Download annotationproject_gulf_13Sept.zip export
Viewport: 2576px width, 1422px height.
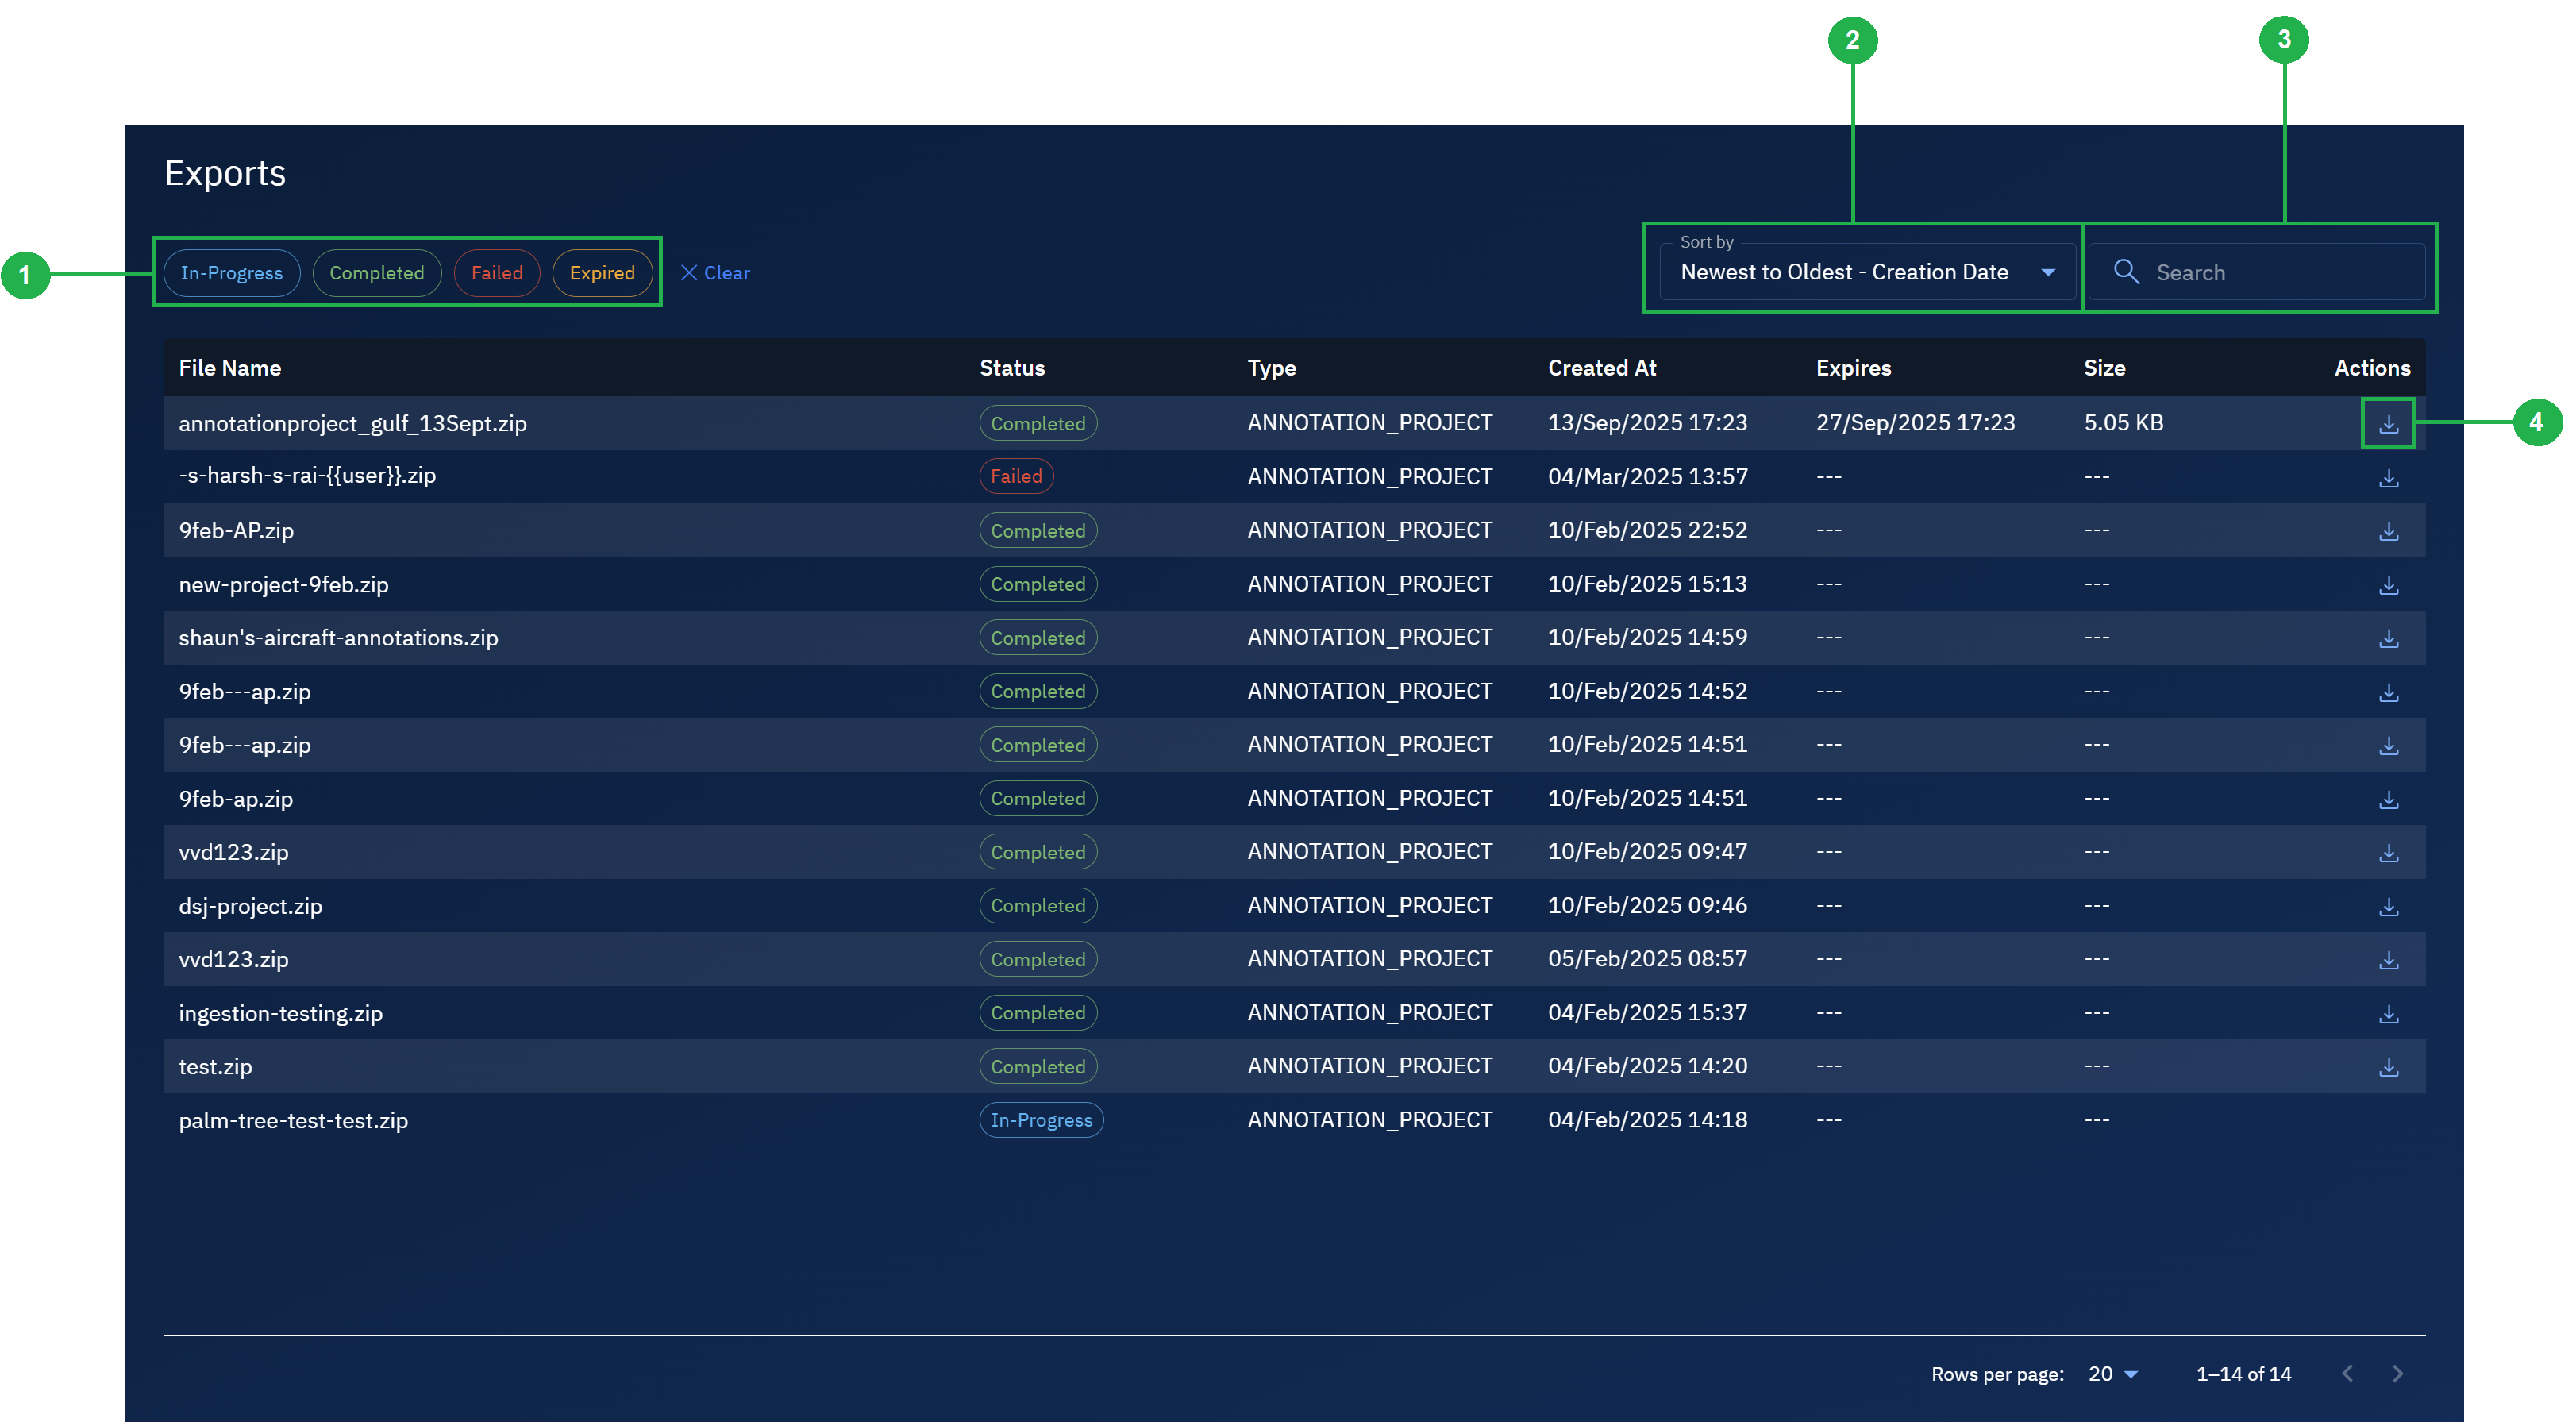click(2389, 423)
